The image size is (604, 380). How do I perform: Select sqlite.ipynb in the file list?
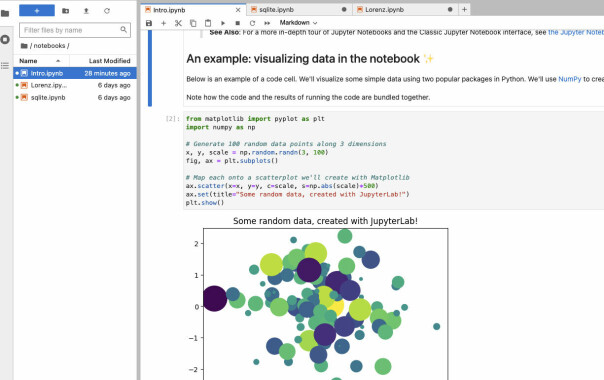[x=75, y=98]
